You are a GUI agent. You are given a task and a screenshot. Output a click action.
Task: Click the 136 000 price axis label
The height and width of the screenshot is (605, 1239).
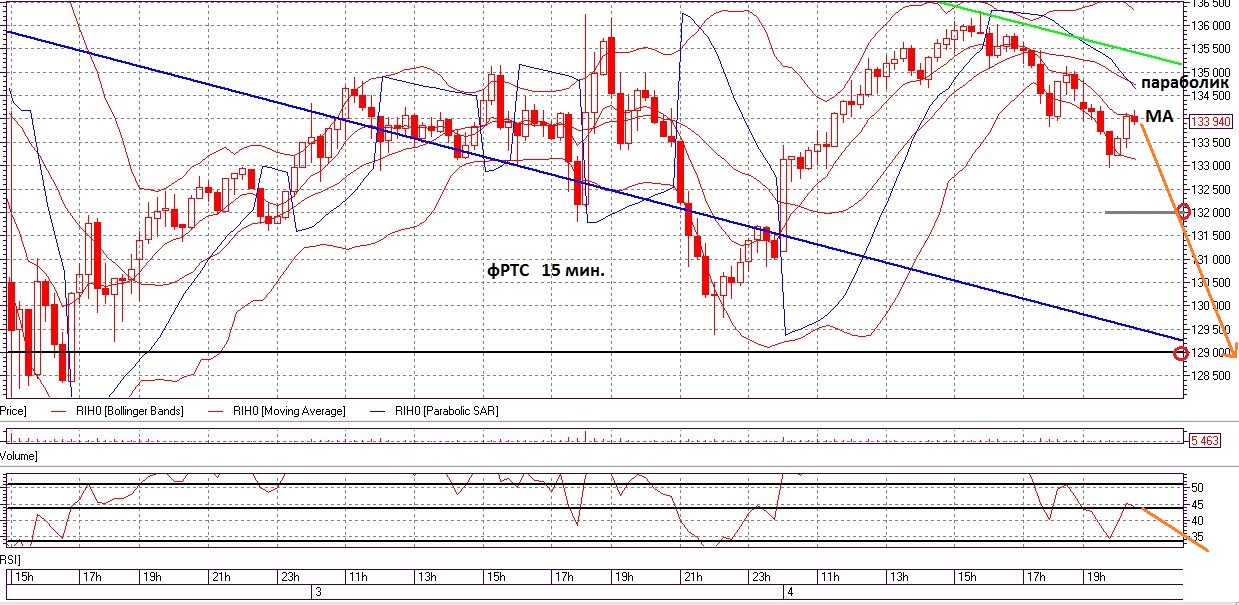pos(1211,26)
